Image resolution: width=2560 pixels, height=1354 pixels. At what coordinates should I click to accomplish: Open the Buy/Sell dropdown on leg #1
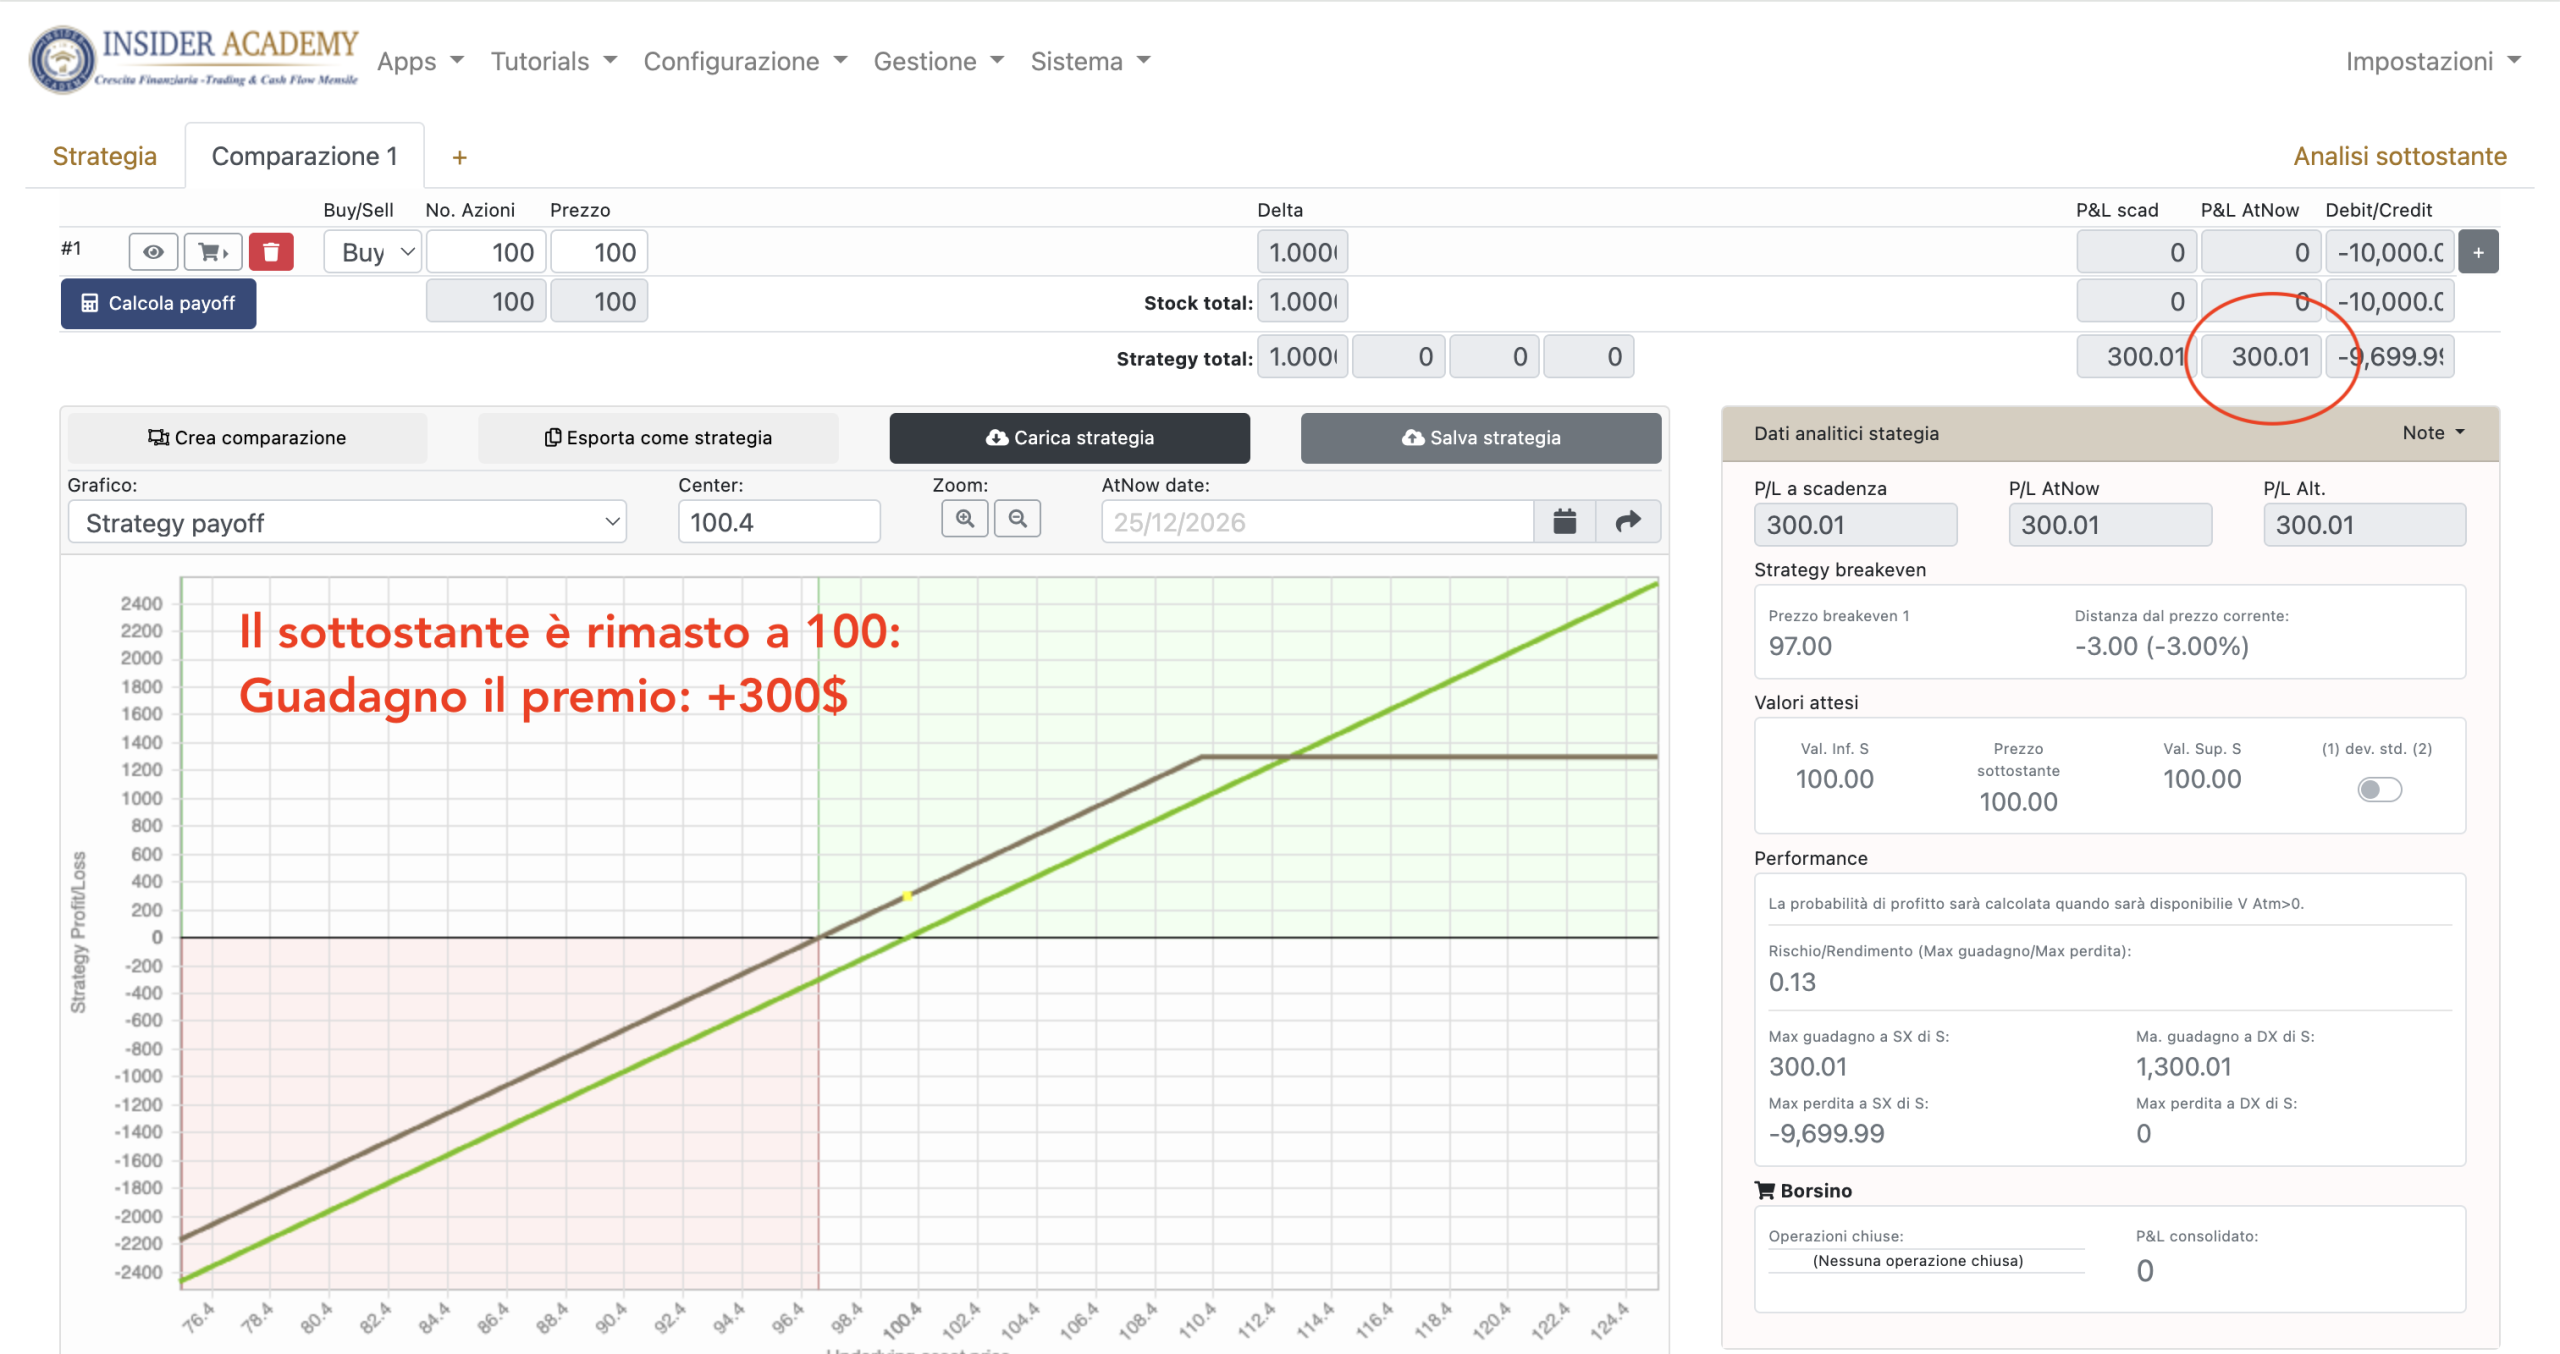click(374, 252)
